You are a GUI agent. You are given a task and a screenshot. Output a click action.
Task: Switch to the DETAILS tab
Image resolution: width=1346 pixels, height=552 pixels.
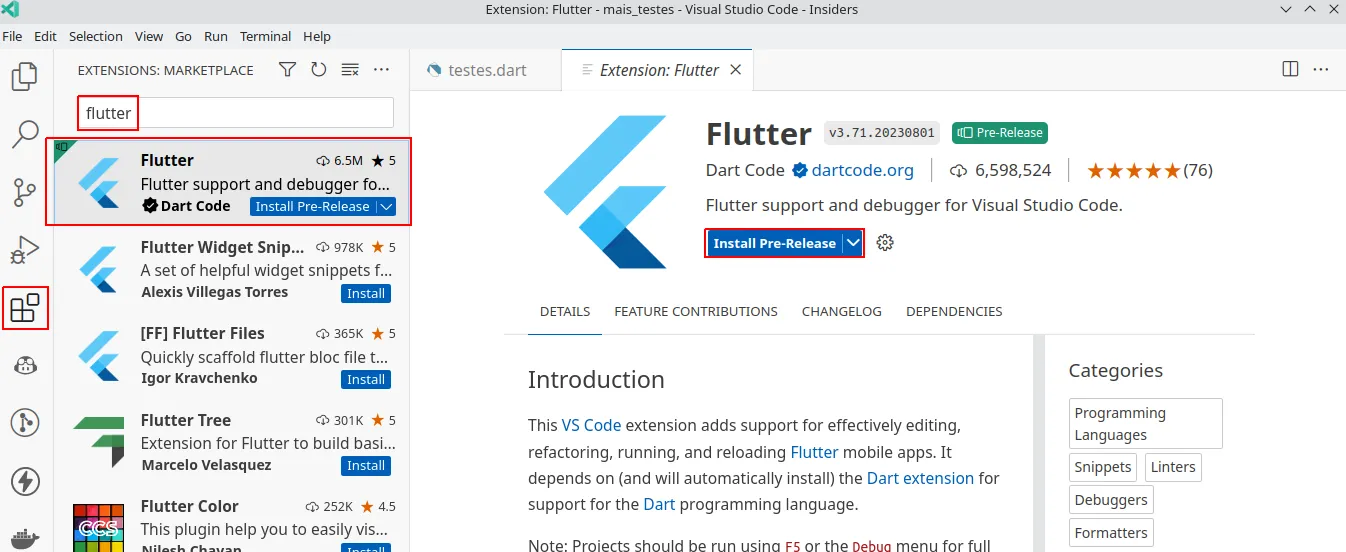tap(565, 311)
